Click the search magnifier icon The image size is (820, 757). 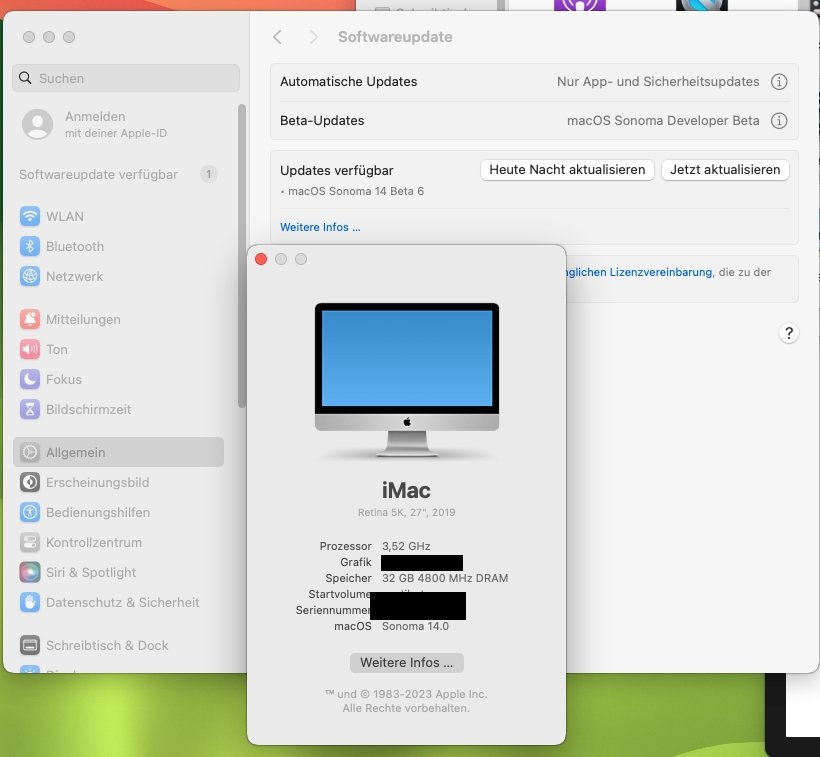point(25,78)
